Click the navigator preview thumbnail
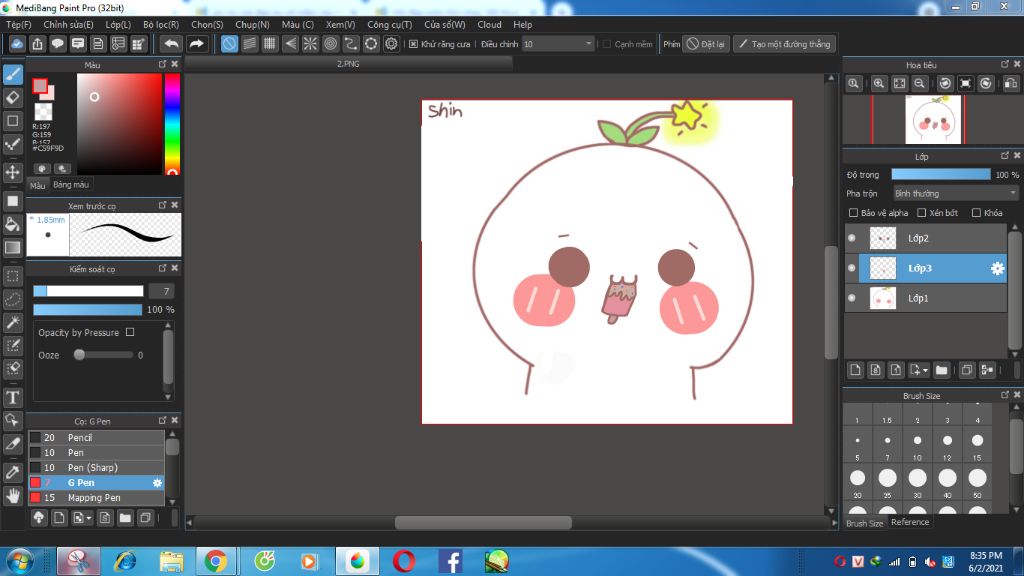This screenshot has width=1024, height=576. click(x=933, y=120)
